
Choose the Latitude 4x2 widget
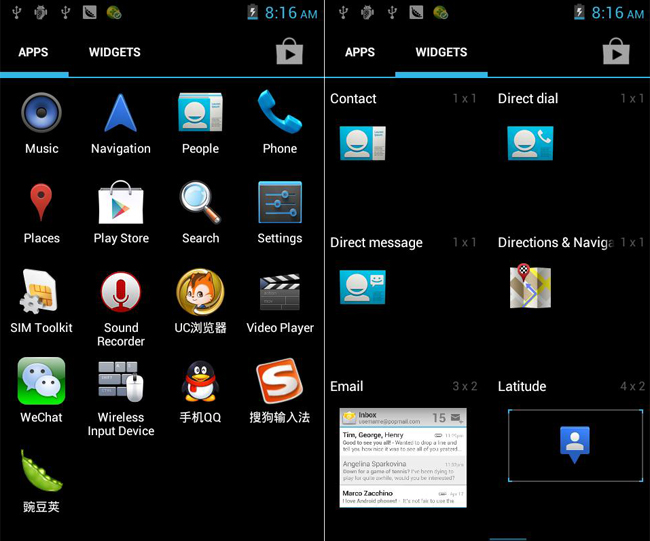point(575,445)
